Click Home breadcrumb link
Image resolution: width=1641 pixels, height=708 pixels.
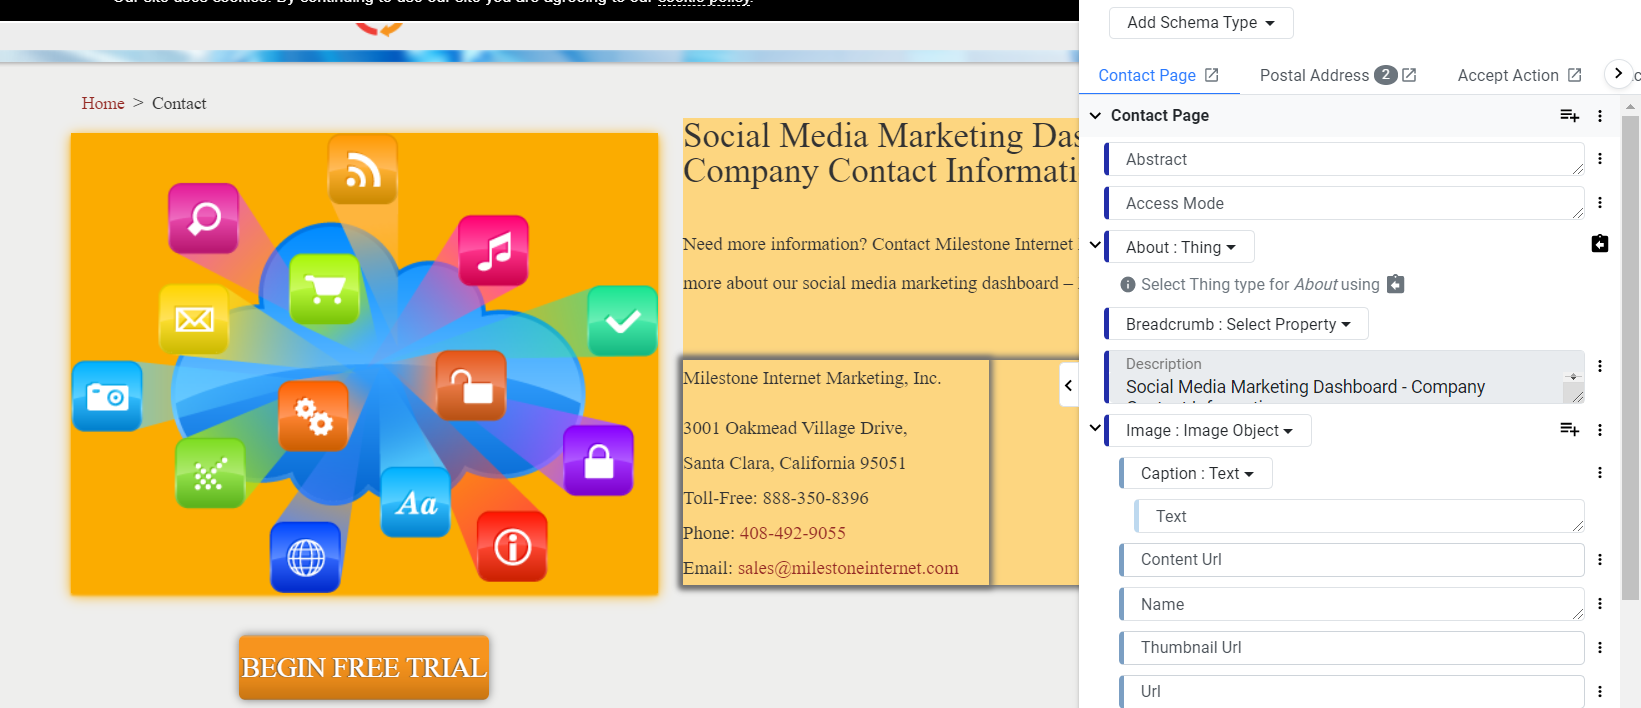pyautogui.click(x=103, y=103)
